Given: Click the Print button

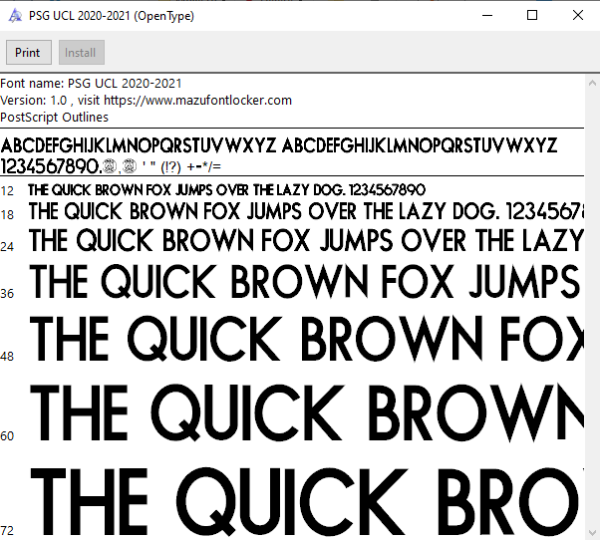Looking at the screenshot, I should tap(29, 52).
